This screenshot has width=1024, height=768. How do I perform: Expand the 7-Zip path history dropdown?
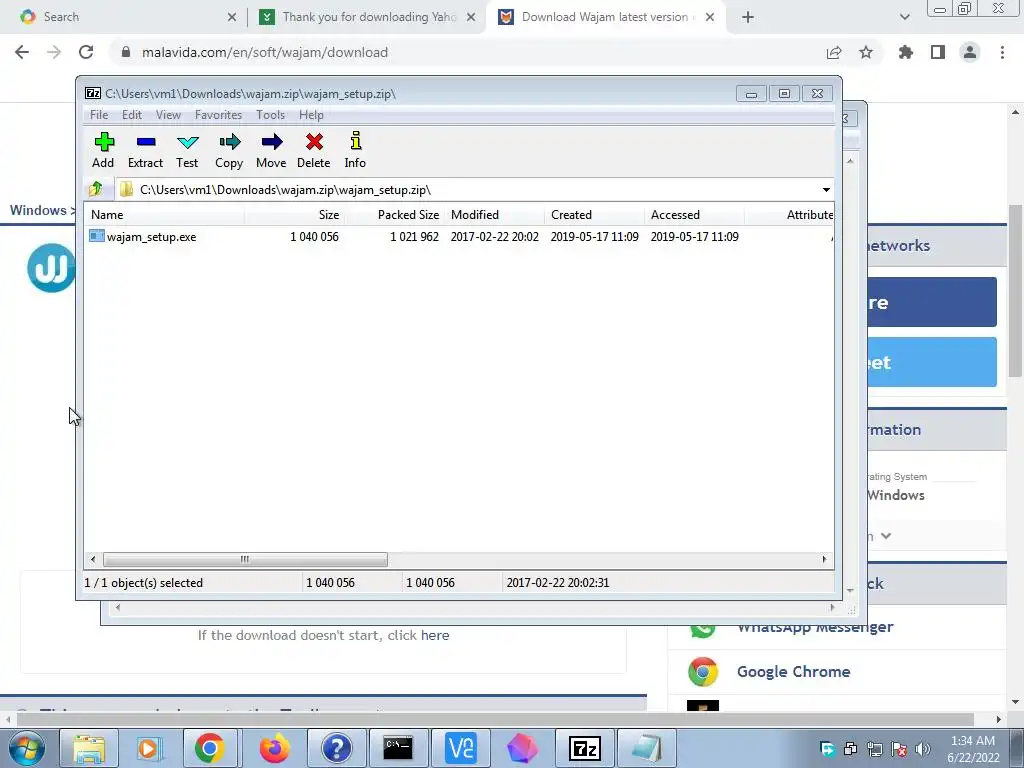pos(826,190)
